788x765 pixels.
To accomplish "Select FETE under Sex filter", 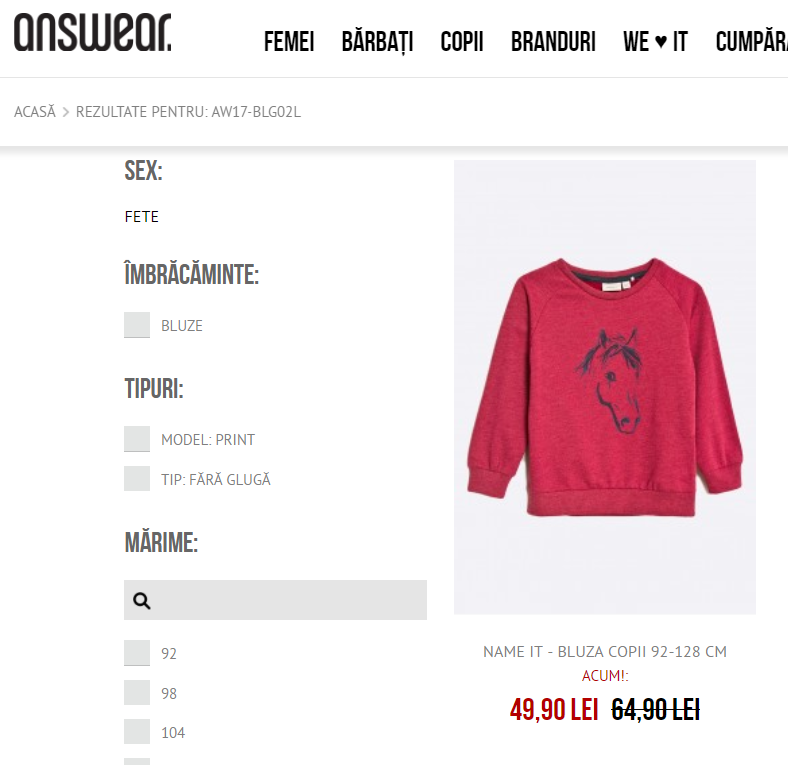I will (142, 217).
